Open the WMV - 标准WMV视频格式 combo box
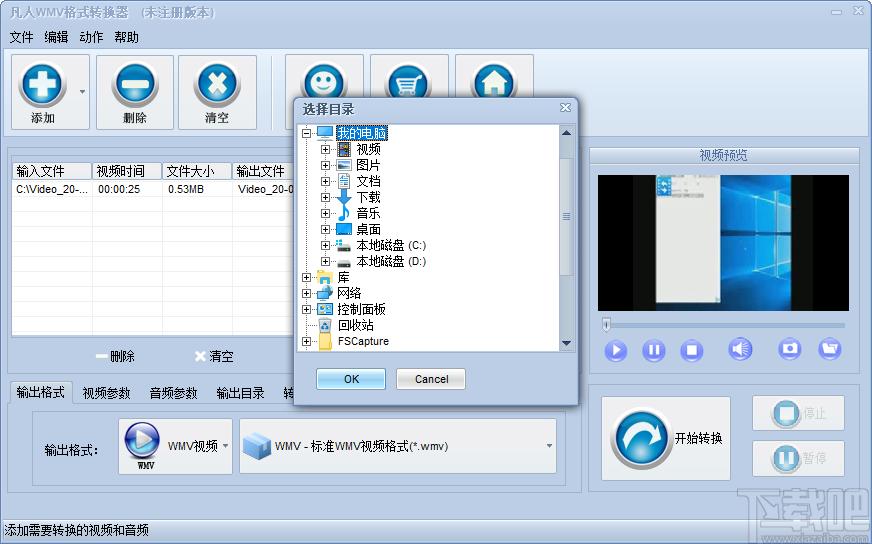 tap(398, 446)
